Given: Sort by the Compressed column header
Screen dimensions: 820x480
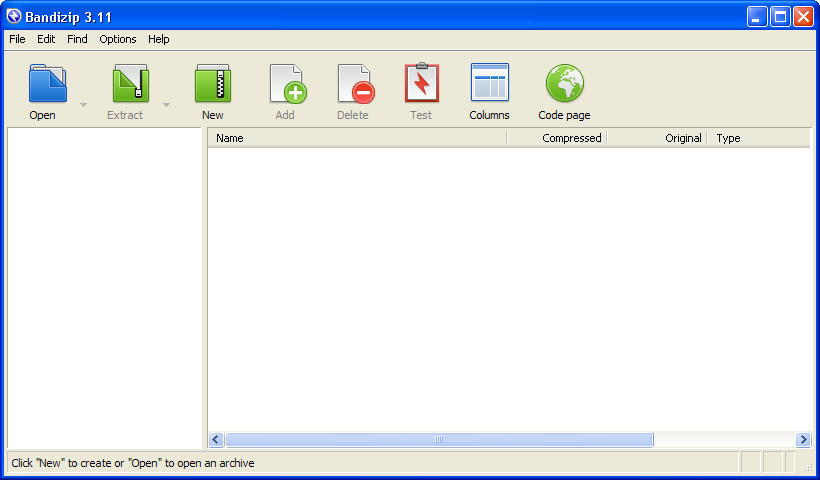Looking at the screenshot, I should 557,138.
